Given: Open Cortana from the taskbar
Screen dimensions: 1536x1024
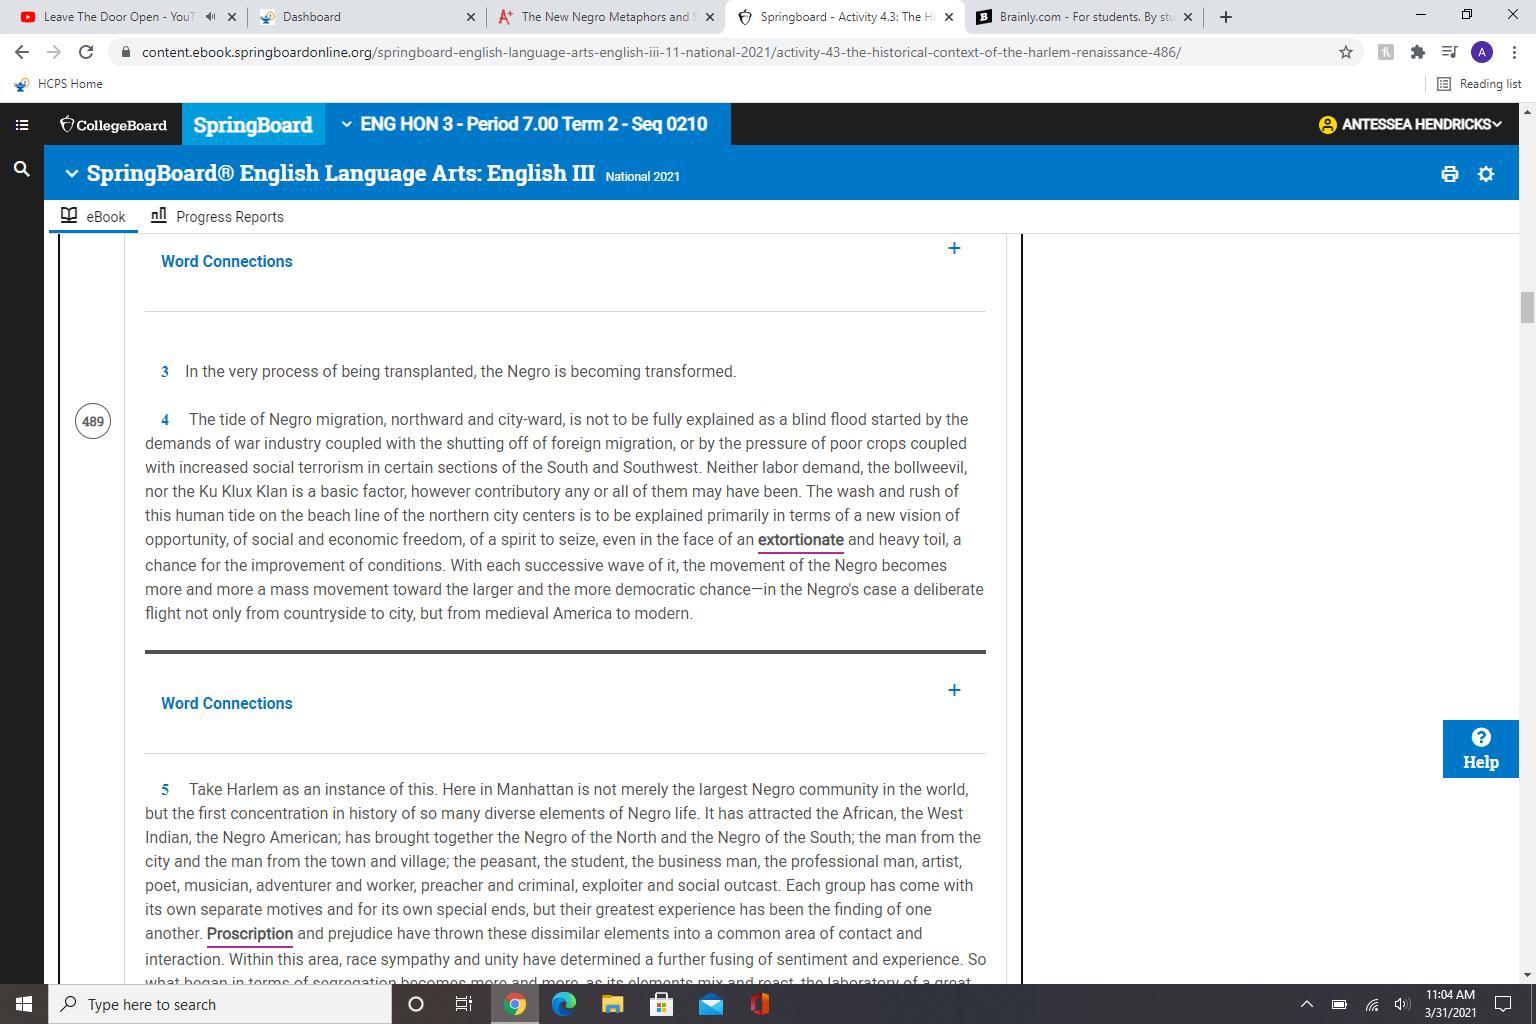Looking at the screenshot, I should click(x=416, y=1004).
